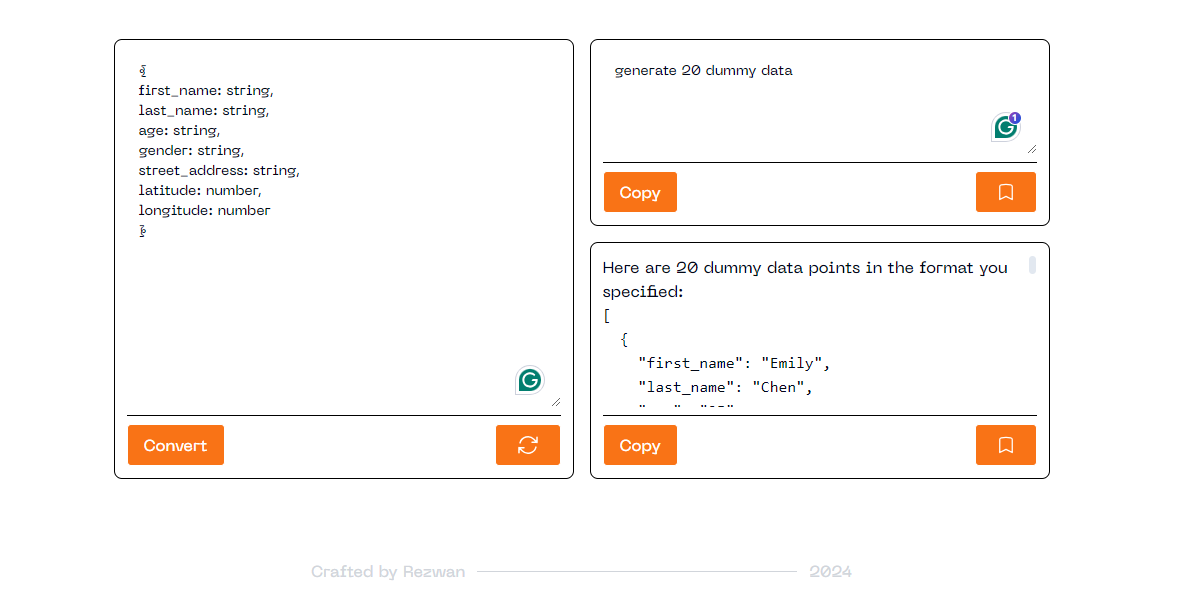Open Grammarly icon in schema text area

(x=530, y=381)
